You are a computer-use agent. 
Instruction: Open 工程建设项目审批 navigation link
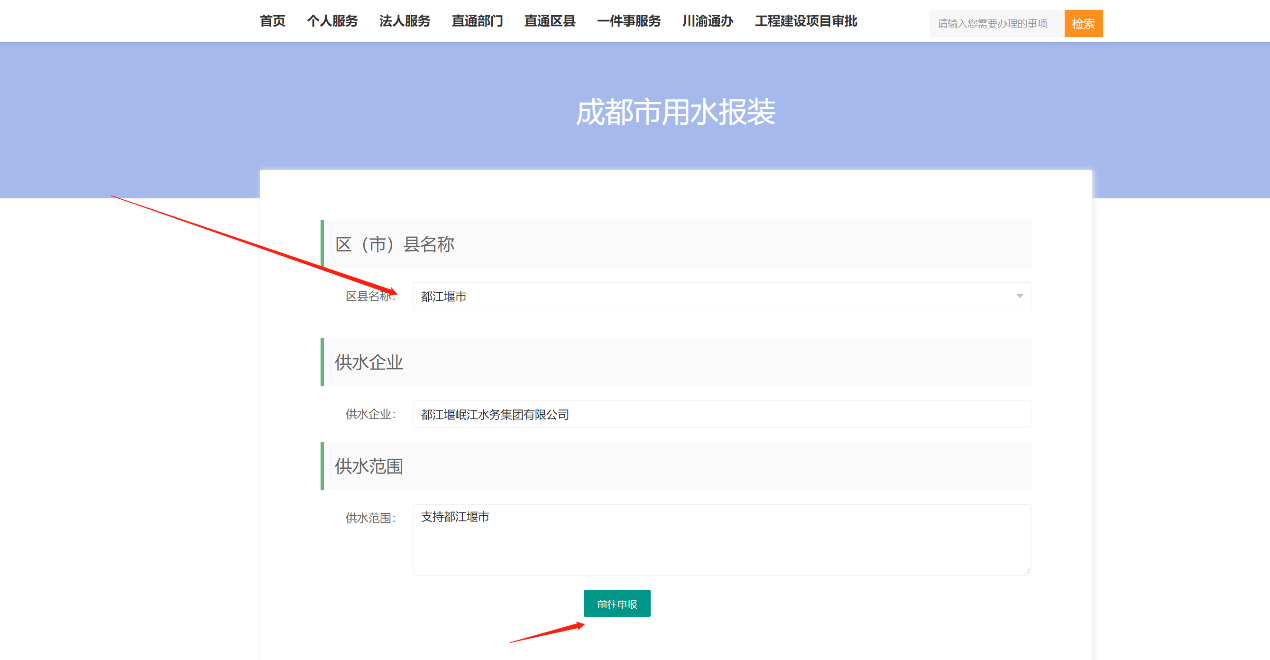(805, 21)
